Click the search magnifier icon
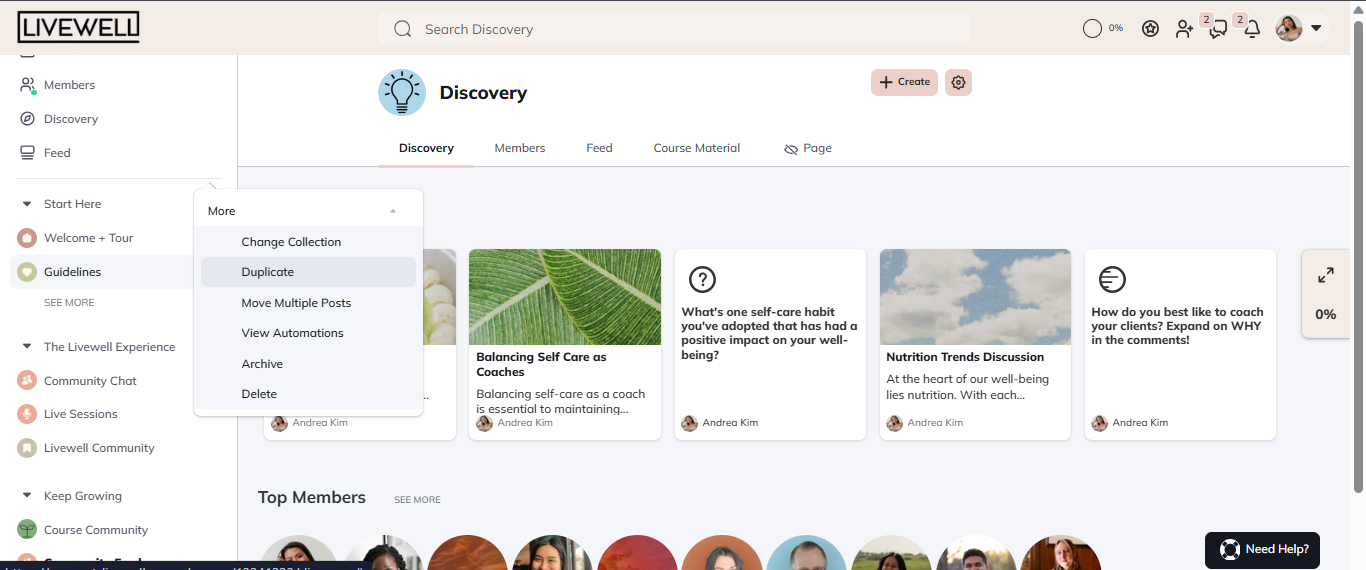This screenshot has height=570, width=1366. (x=403, y=29)
